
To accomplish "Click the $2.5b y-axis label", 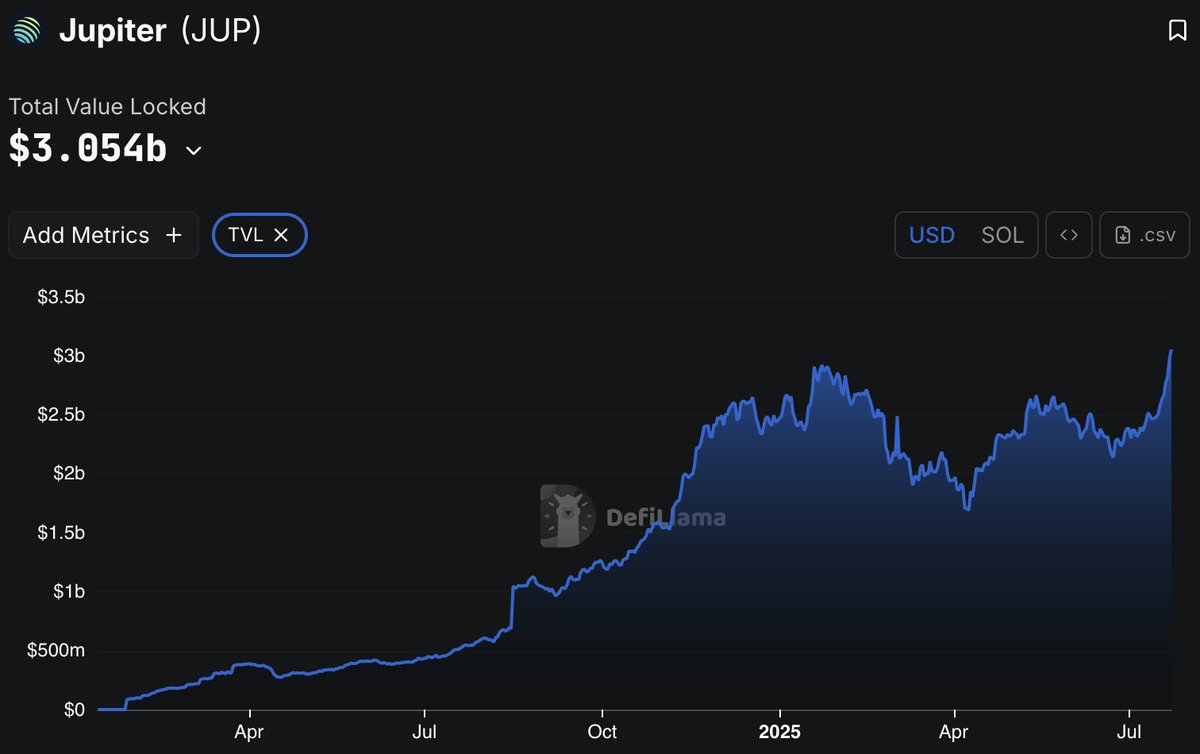I will 61,415.
